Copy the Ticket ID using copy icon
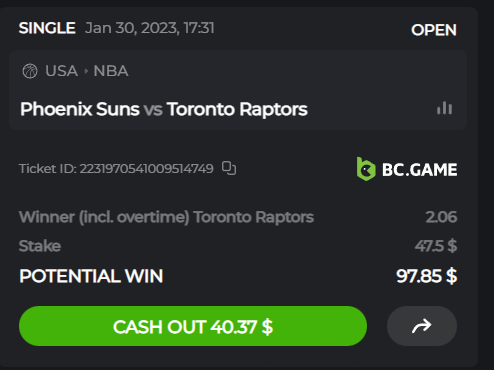This screenshot has height=370, width=494. click(x=229, y=168)
